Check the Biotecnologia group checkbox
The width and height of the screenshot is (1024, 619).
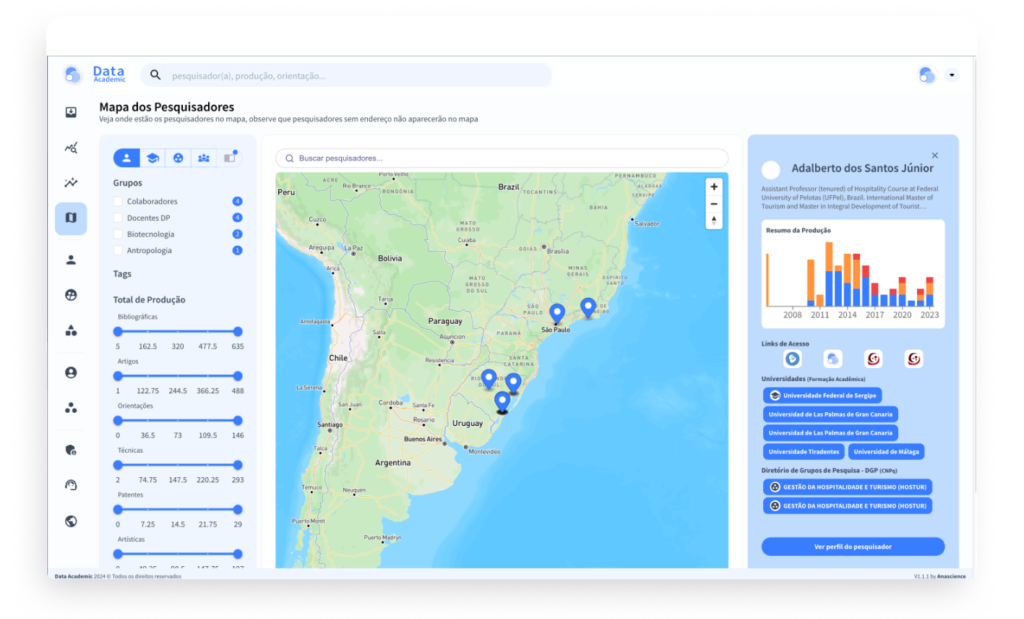[118, 234]
